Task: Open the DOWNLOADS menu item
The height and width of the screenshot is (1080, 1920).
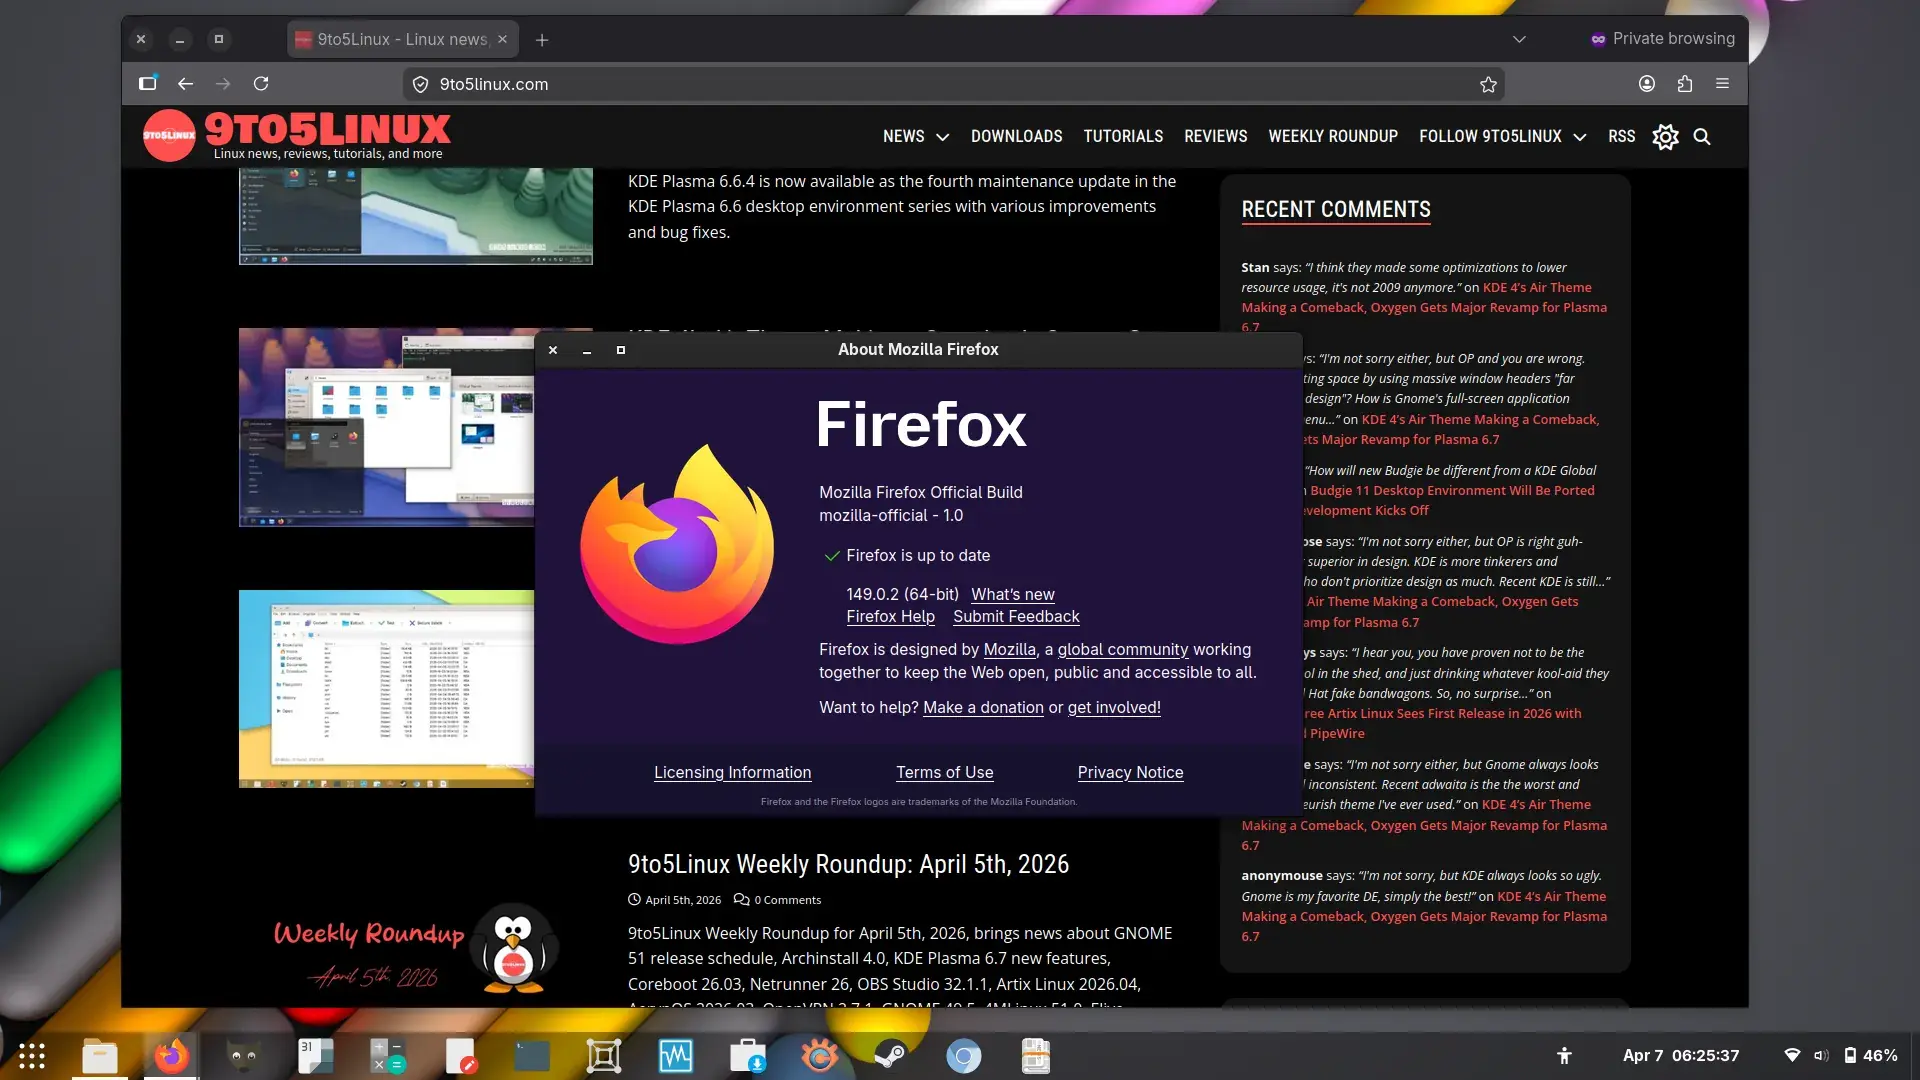Action: (x=1016, y=137)
